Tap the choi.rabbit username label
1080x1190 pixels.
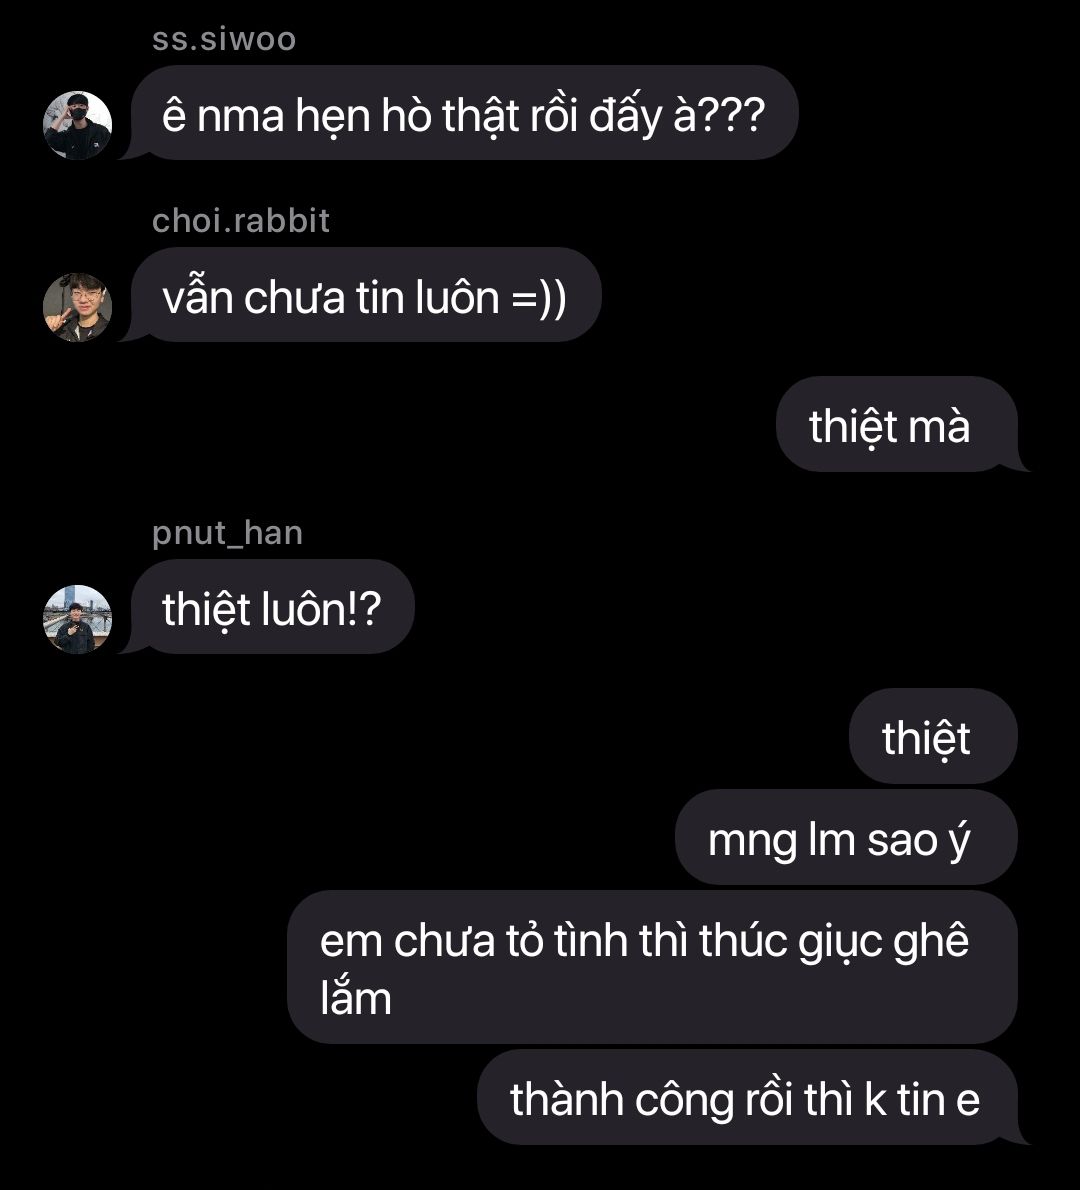pos(241,221)
